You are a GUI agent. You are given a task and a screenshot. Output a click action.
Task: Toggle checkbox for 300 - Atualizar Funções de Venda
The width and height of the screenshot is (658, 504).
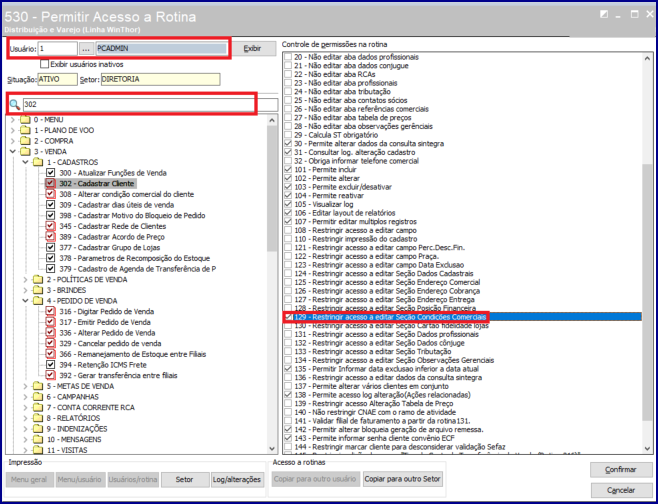50,173
